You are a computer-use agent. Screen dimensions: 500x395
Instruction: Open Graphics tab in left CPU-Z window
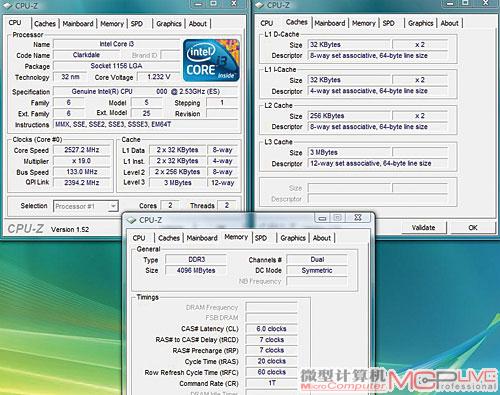(x=169, y=24)
